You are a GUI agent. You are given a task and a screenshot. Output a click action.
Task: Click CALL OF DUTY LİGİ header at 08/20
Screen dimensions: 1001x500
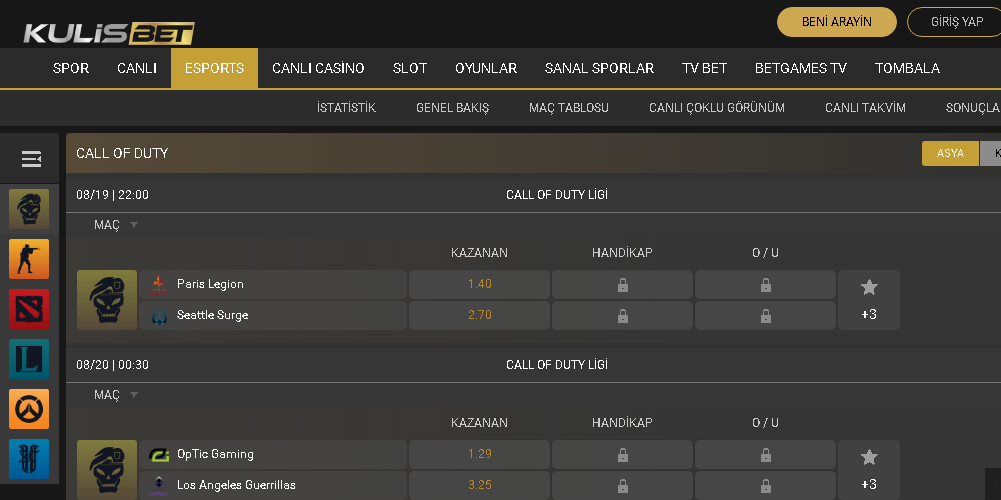point(557,365)
